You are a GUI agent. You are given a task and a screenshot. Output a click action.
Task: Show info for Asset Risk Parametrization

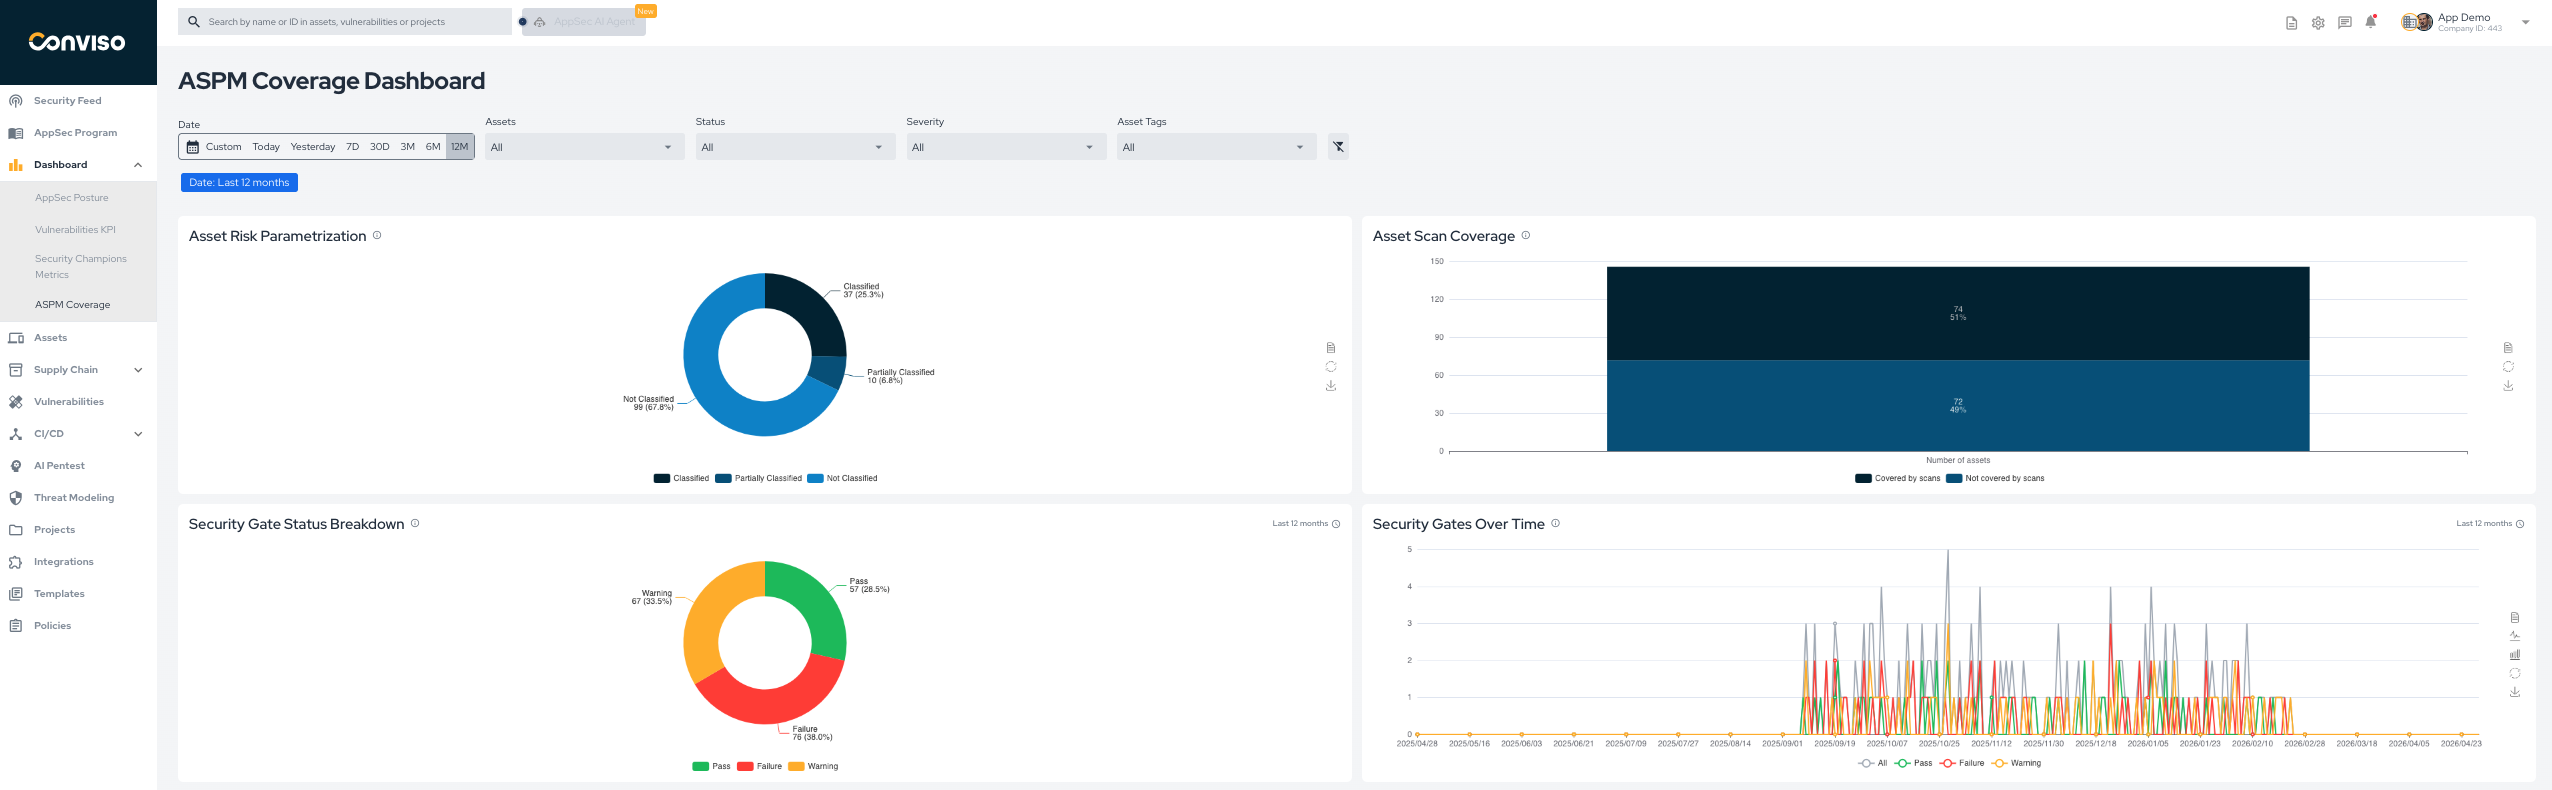[377, 236]
